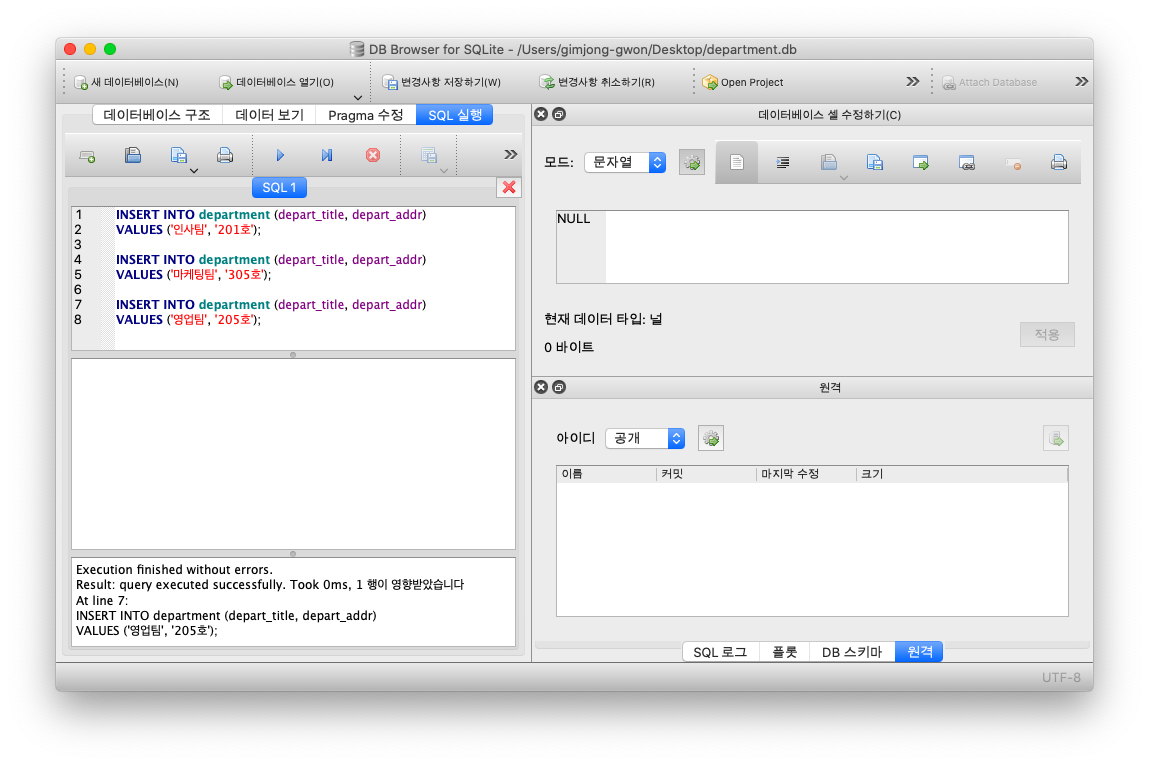Show more SQL editor toolbar items
The image size is (1149, 765).
(511, 155)
